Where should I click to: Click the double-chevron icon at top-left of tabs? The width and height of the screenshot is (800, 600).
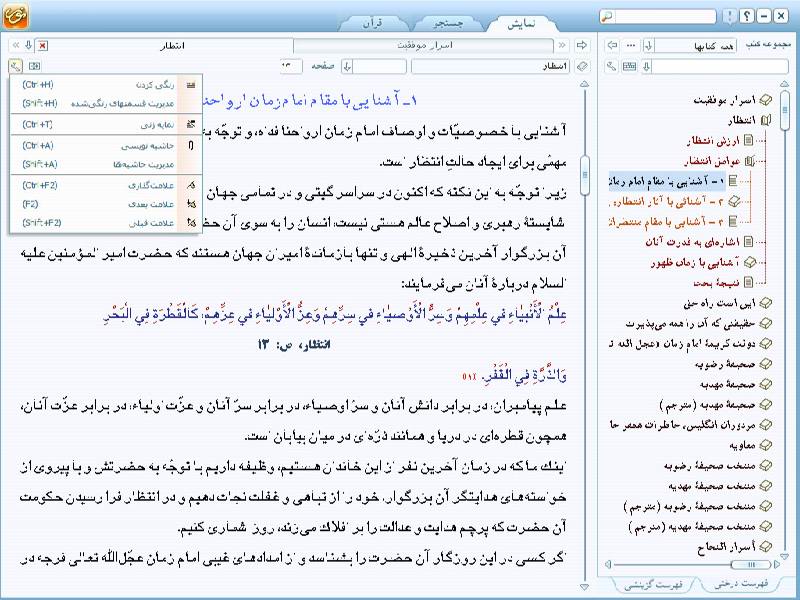15,45
